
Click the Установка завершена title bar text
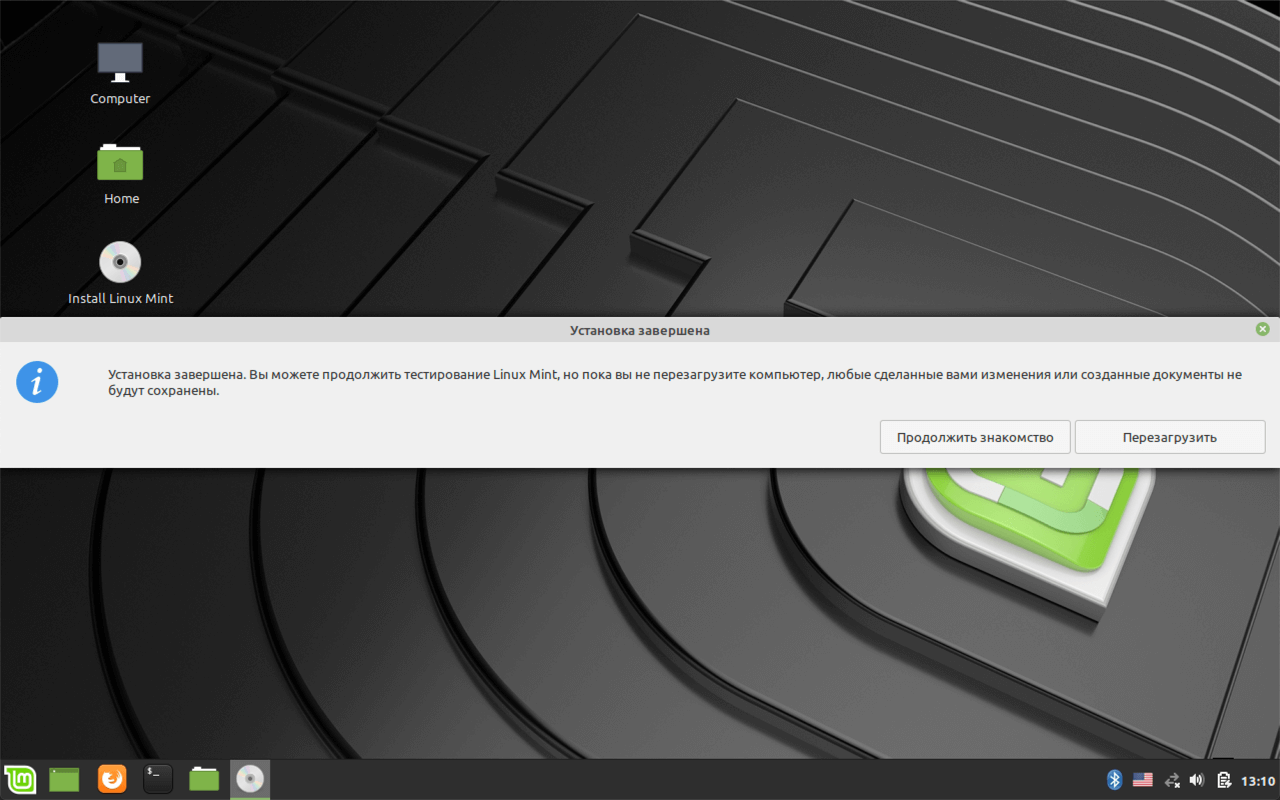tap(640, 330)
